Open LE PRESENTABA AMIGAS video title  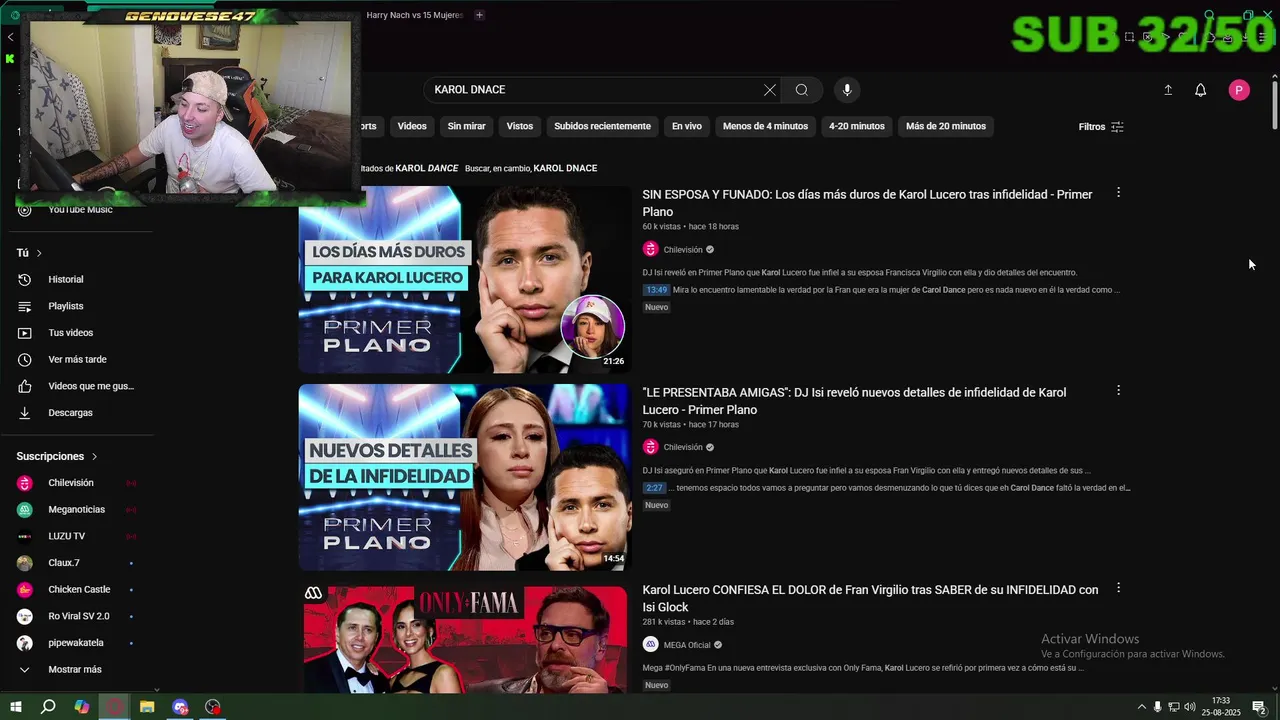(x=854, y=401)
